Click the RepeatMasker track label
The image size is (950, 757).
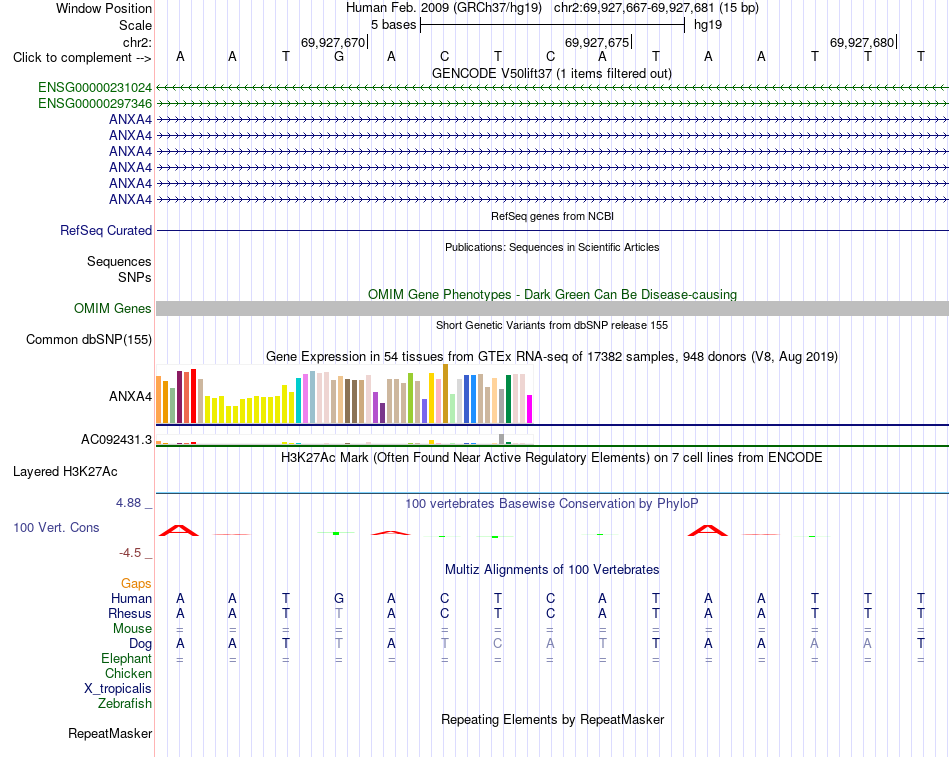[x=110, y=733]
